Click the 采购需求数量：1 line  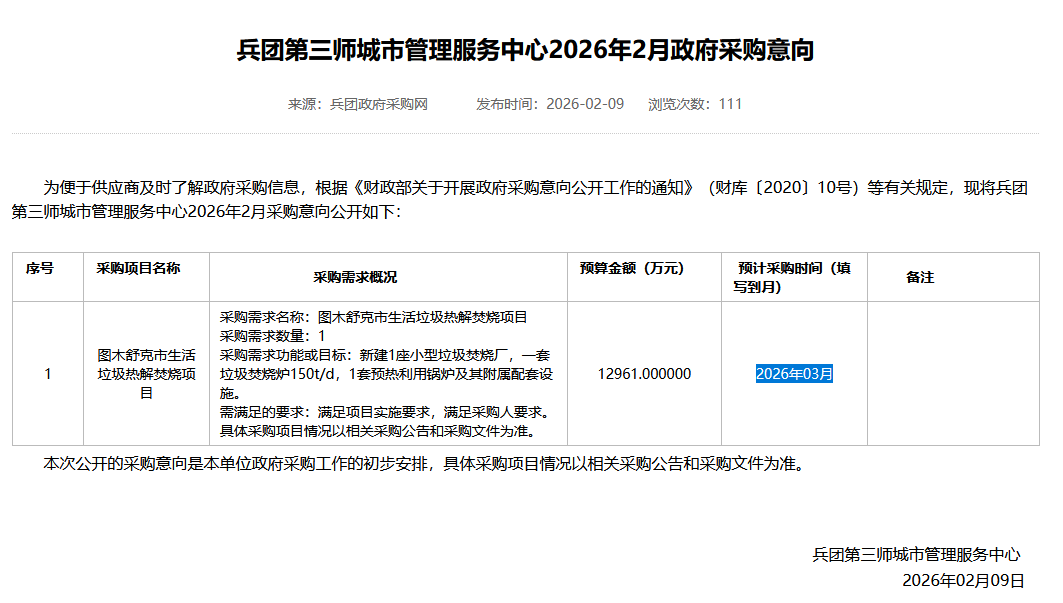point(272,336)
